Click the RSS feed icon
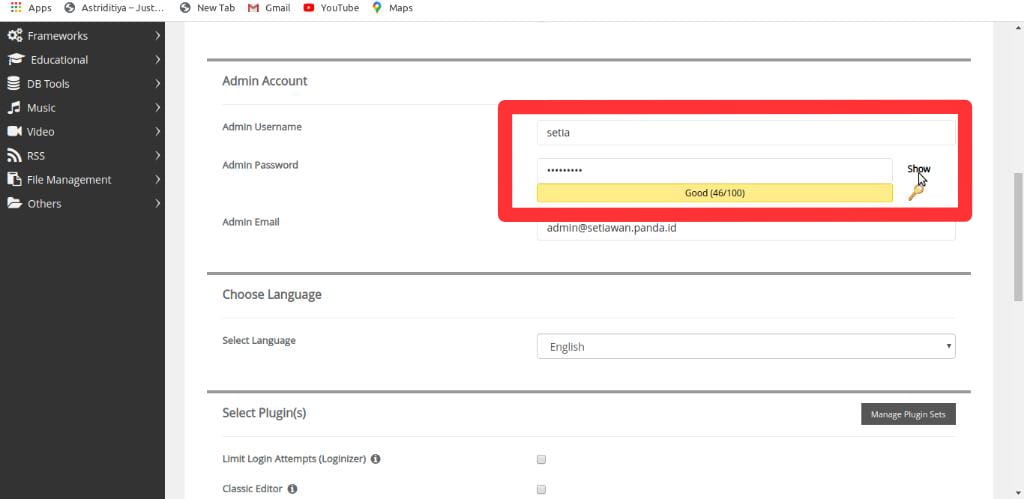The image size is (1024, 499). [14, 155]
